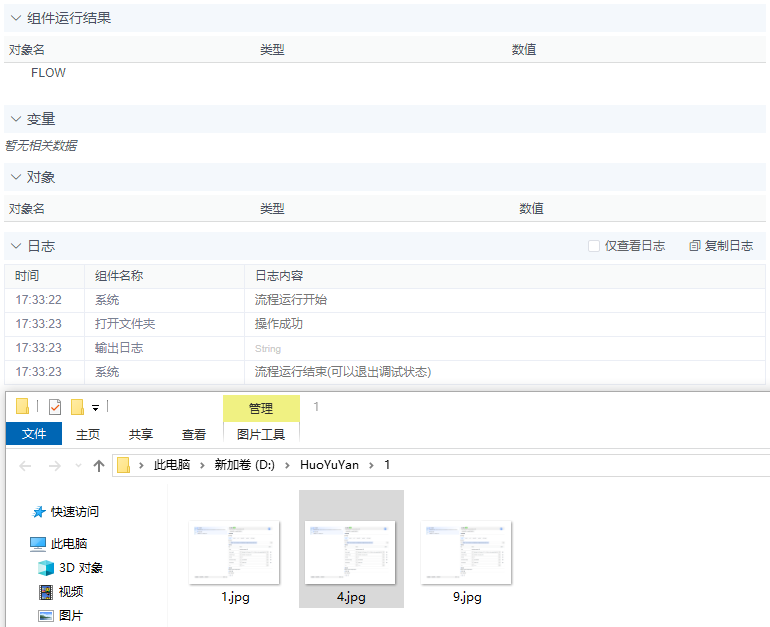Select 快速访问 in the navigation pane
The image size is (770, 627).
click(x=75, y=512)
